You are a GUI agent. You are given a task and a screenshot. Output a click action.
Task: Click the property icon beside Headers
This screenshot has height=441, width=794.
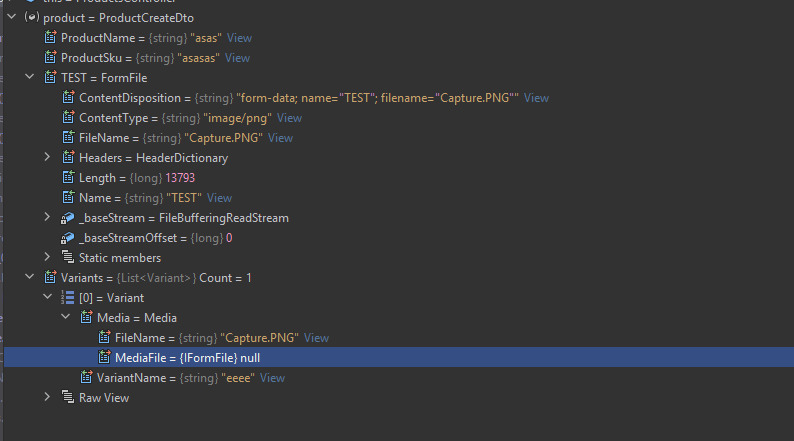[68, 157]
